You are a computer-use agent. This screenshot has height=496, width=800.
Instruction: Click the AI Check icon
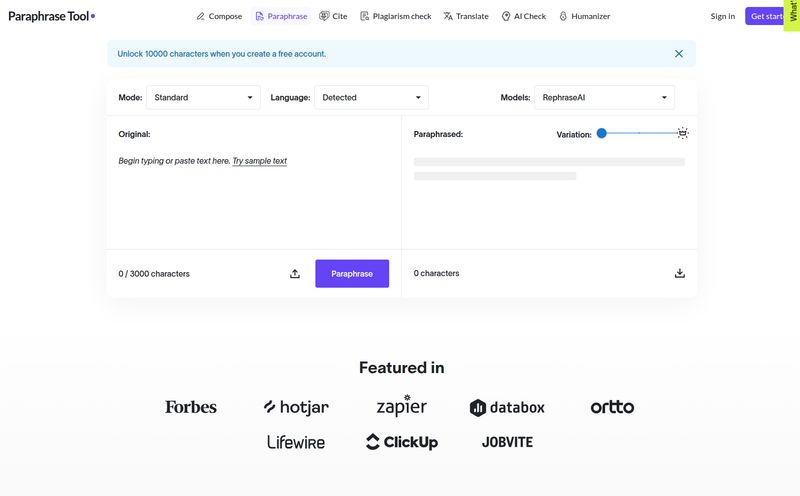pos(506,16)
